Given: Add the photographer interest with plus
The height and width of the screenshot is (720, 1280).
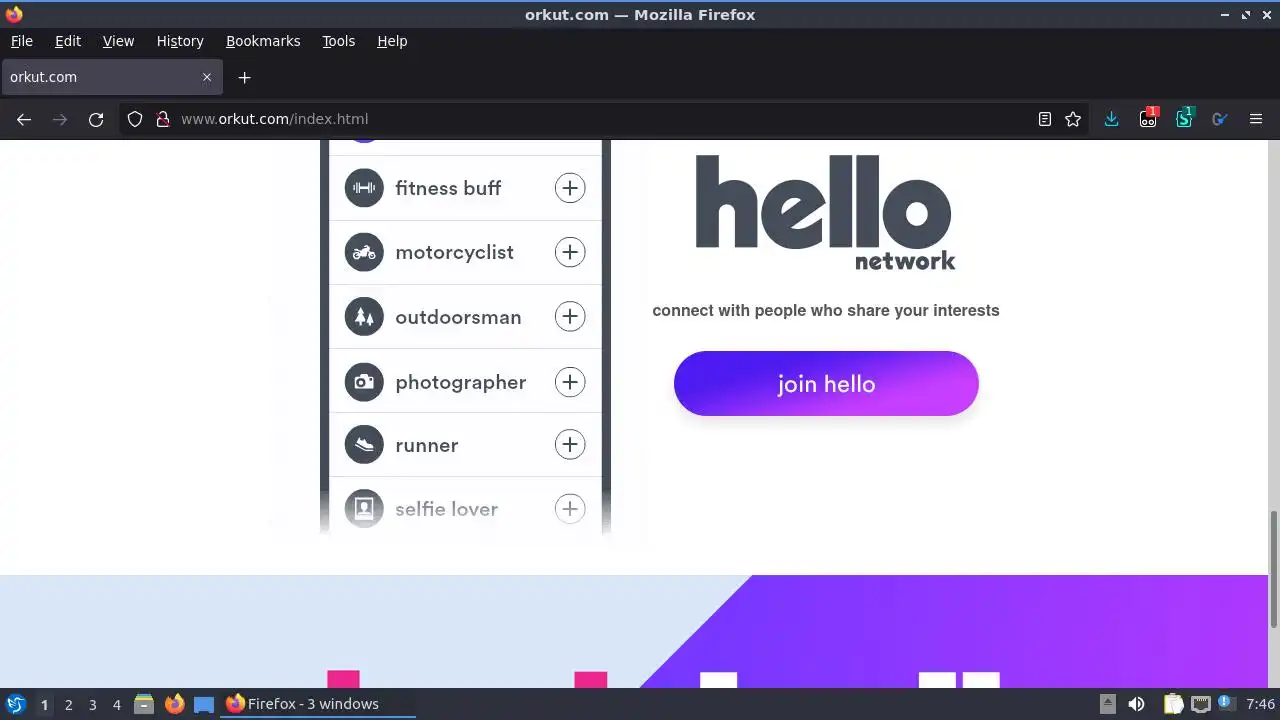Looking at the screenshot, I should click(x=570, y=382).
